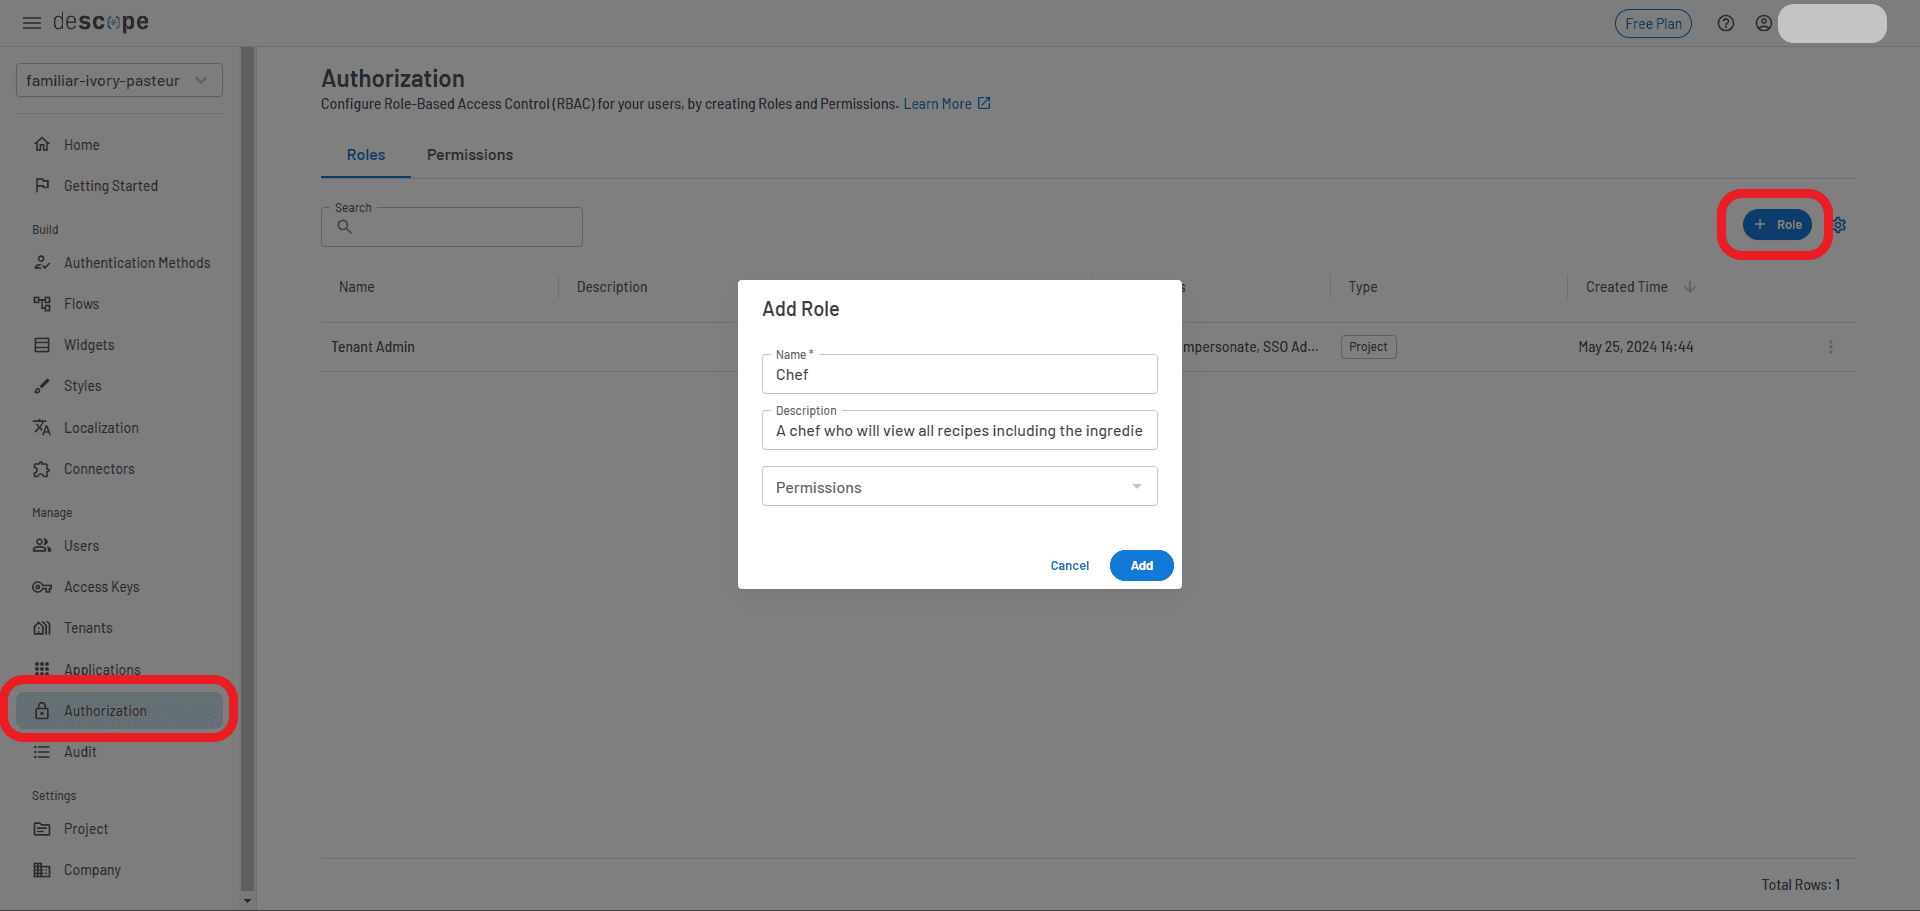Open the hamburger navigation menu
Screen dimensions: 1920x911
(31, 22)
